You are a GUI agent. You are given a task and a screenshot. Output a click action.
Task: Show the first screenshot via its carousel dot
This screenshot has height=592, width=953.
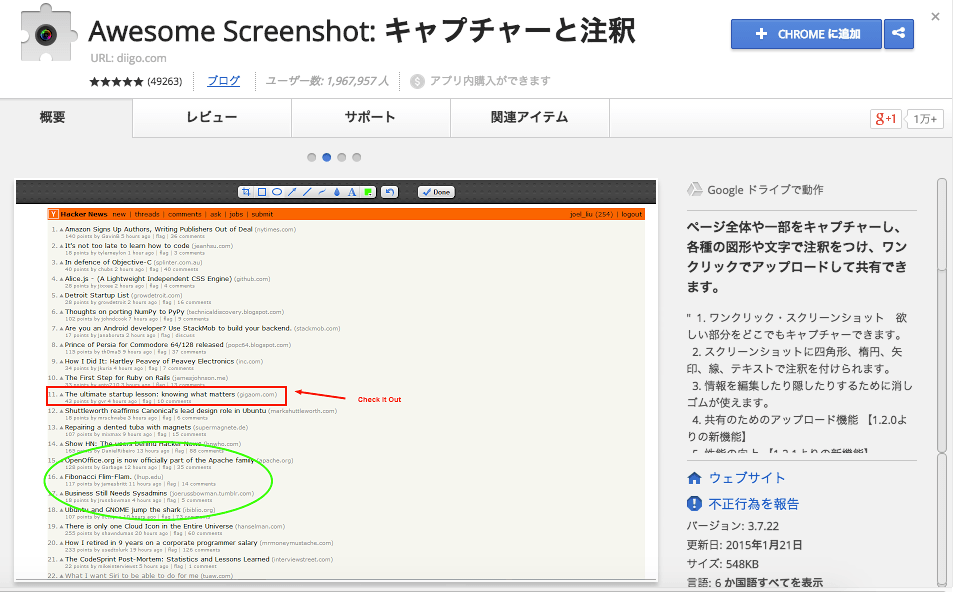point(312,157)
